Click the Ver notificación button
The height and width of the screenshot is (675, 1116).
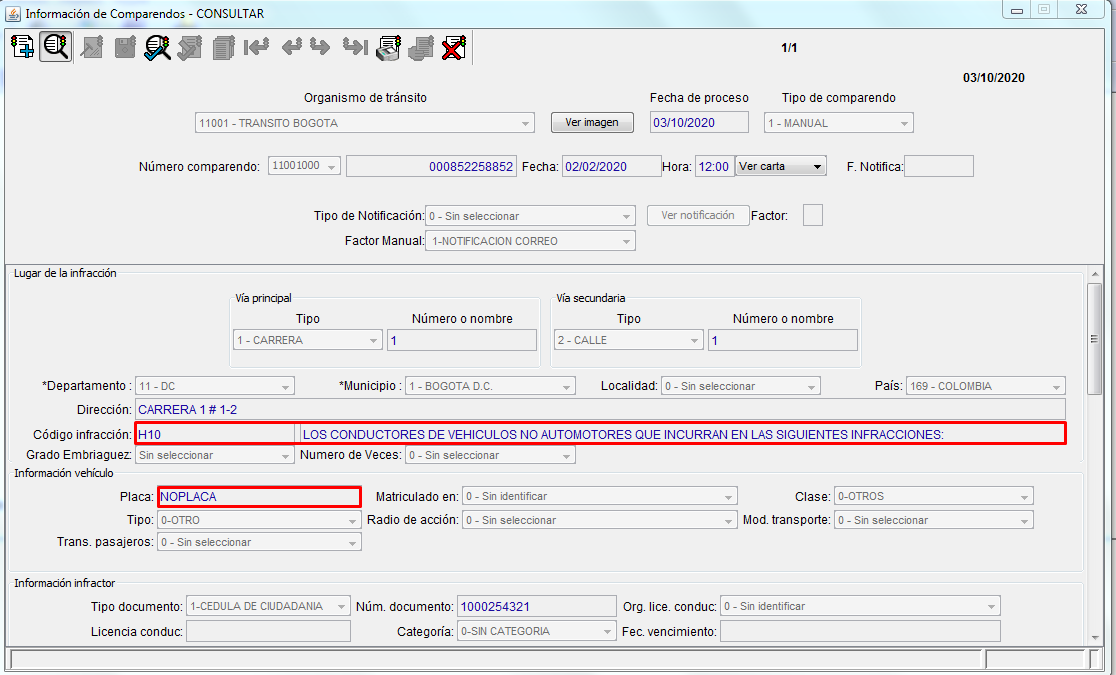click(x=697, y=216)
